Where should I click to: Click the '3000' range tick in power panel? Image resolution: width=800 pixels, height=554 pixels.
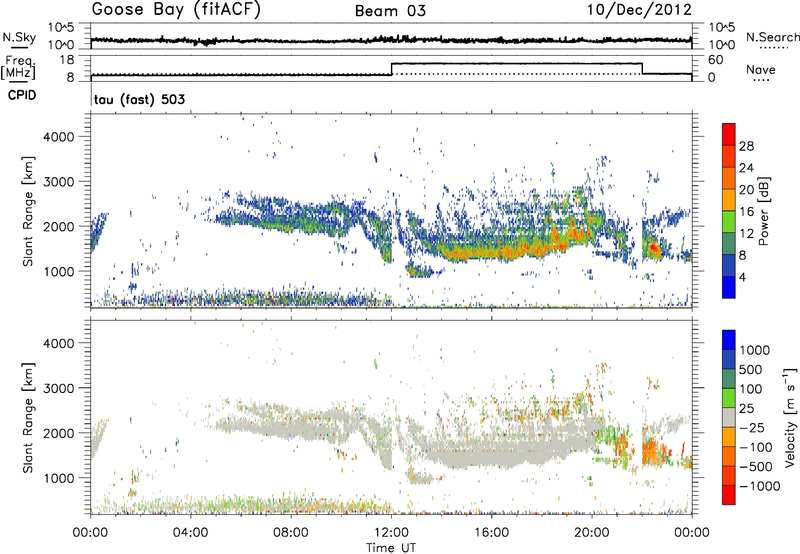pos(58,182)
